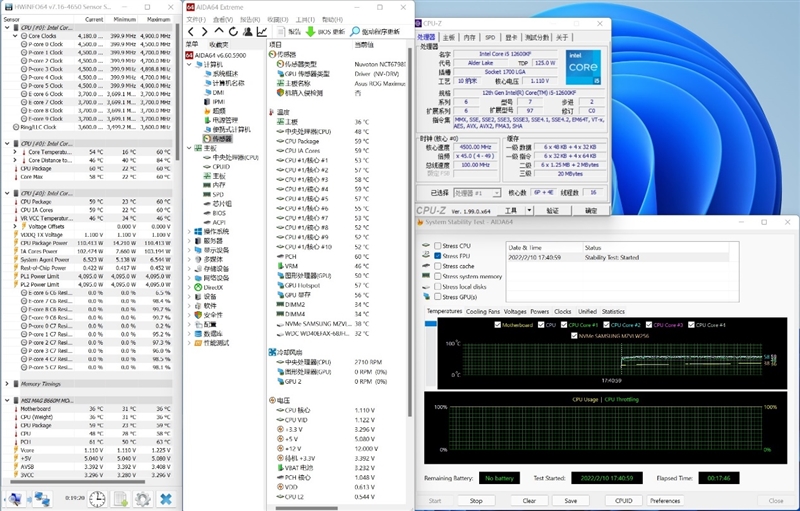Click HWiNFO network computers icon
800x511 pixels.
click(x=42, y=499)
